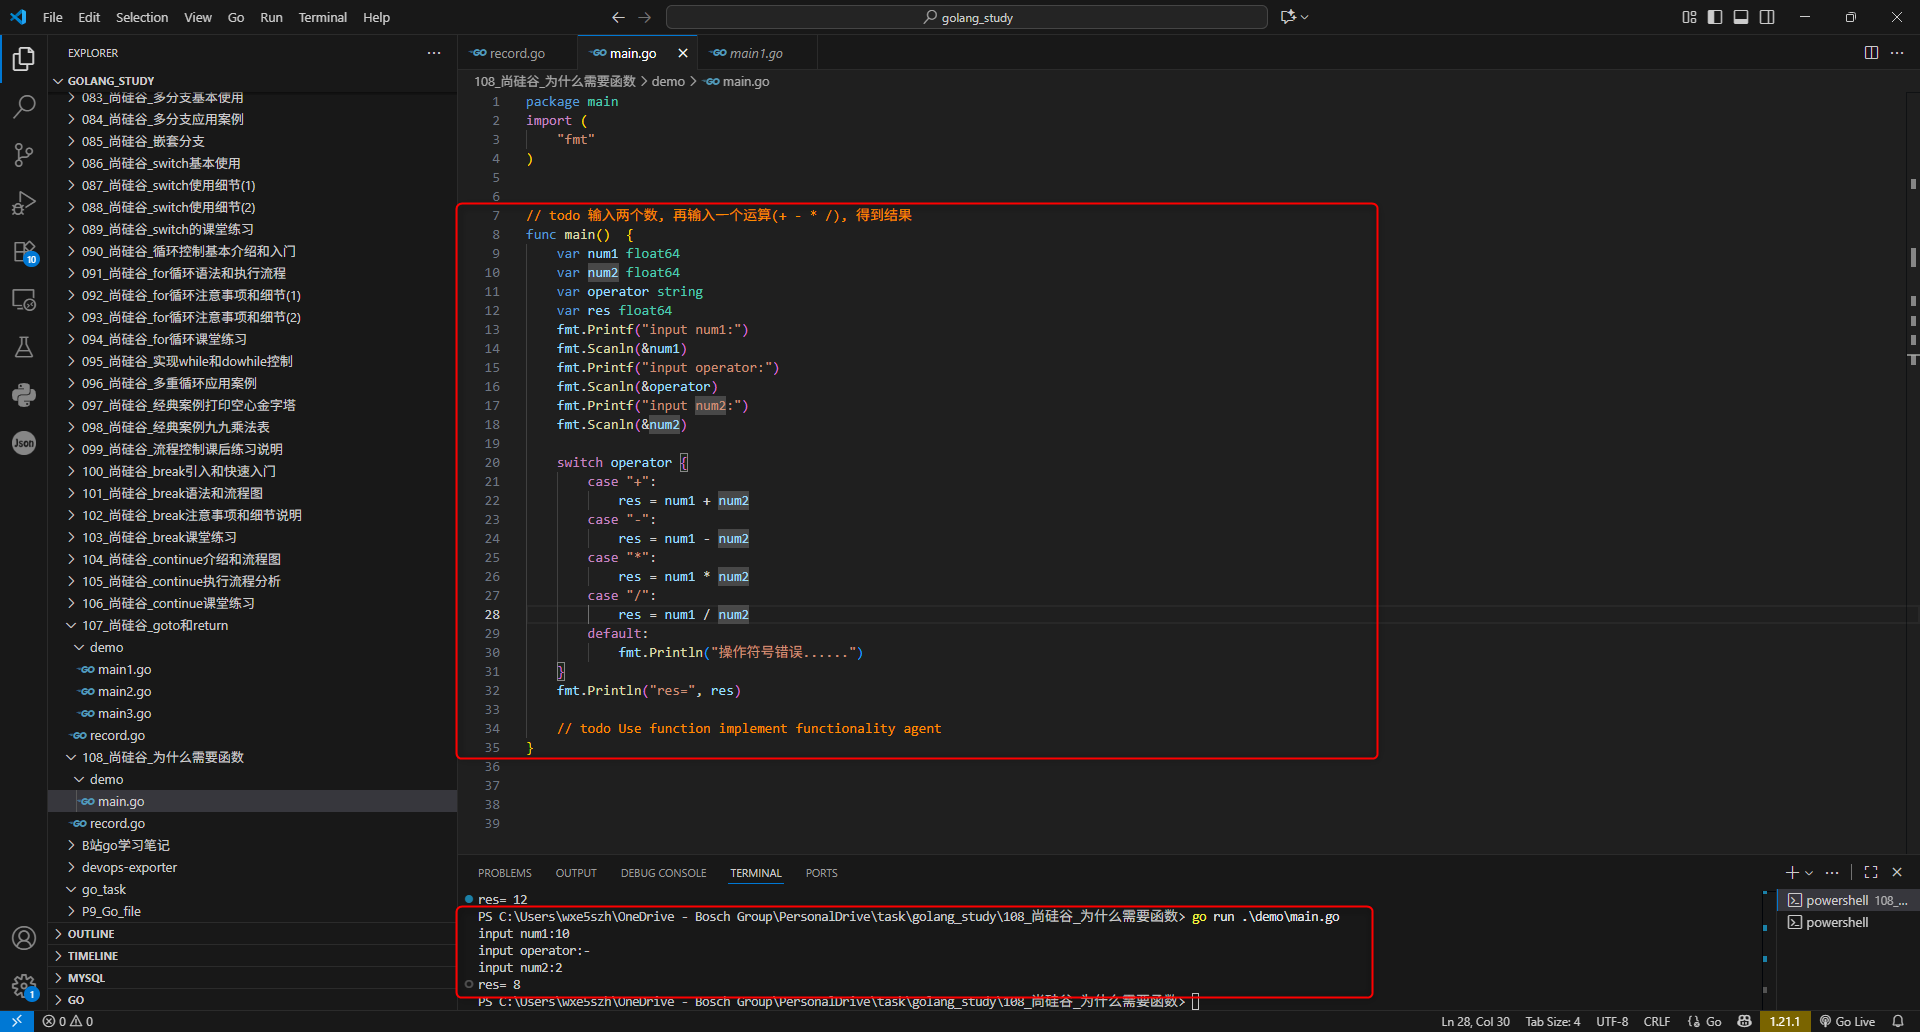Click the Go version 1.21.1 indicator
The height and width of the screenshot is (1032, 1920).
tap(1784, 1021)
